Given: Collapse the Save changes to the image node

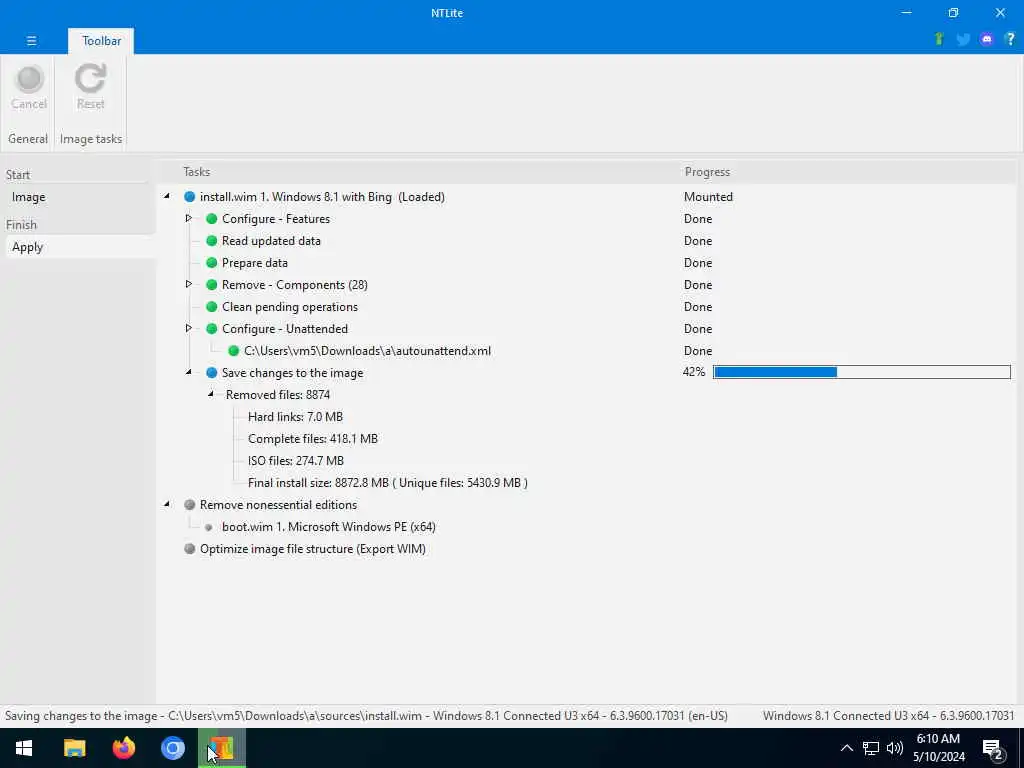Looking at the screenshot, I should 189,372.
